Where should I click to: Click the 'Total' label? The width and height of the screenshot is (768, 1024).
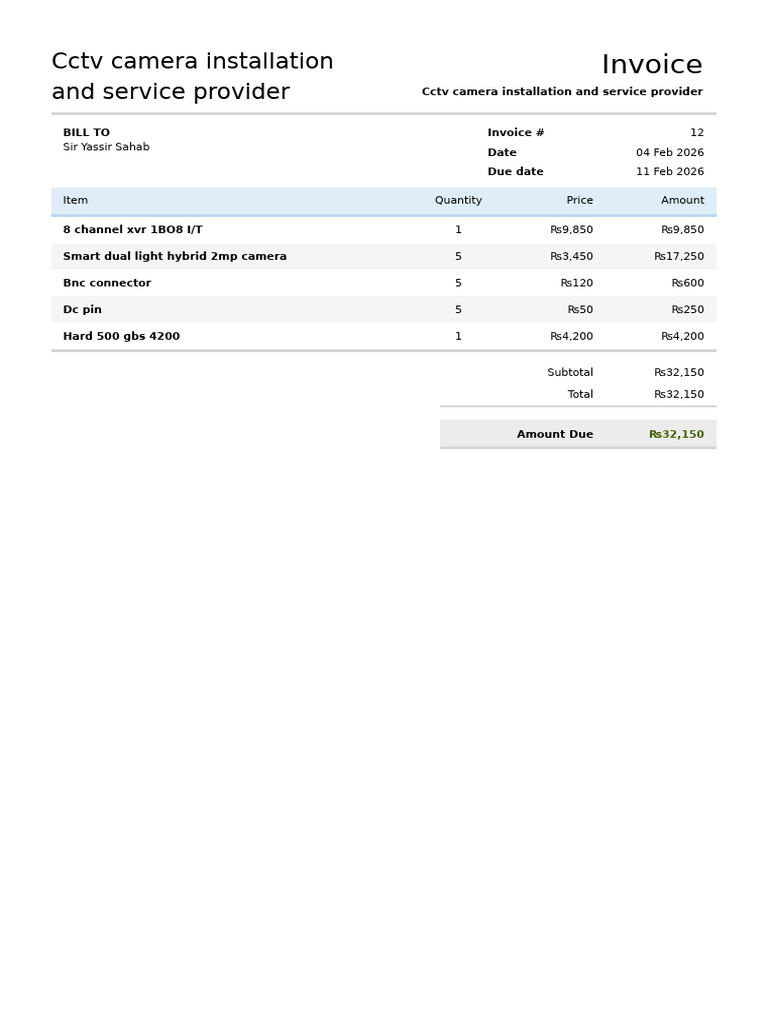581,394
